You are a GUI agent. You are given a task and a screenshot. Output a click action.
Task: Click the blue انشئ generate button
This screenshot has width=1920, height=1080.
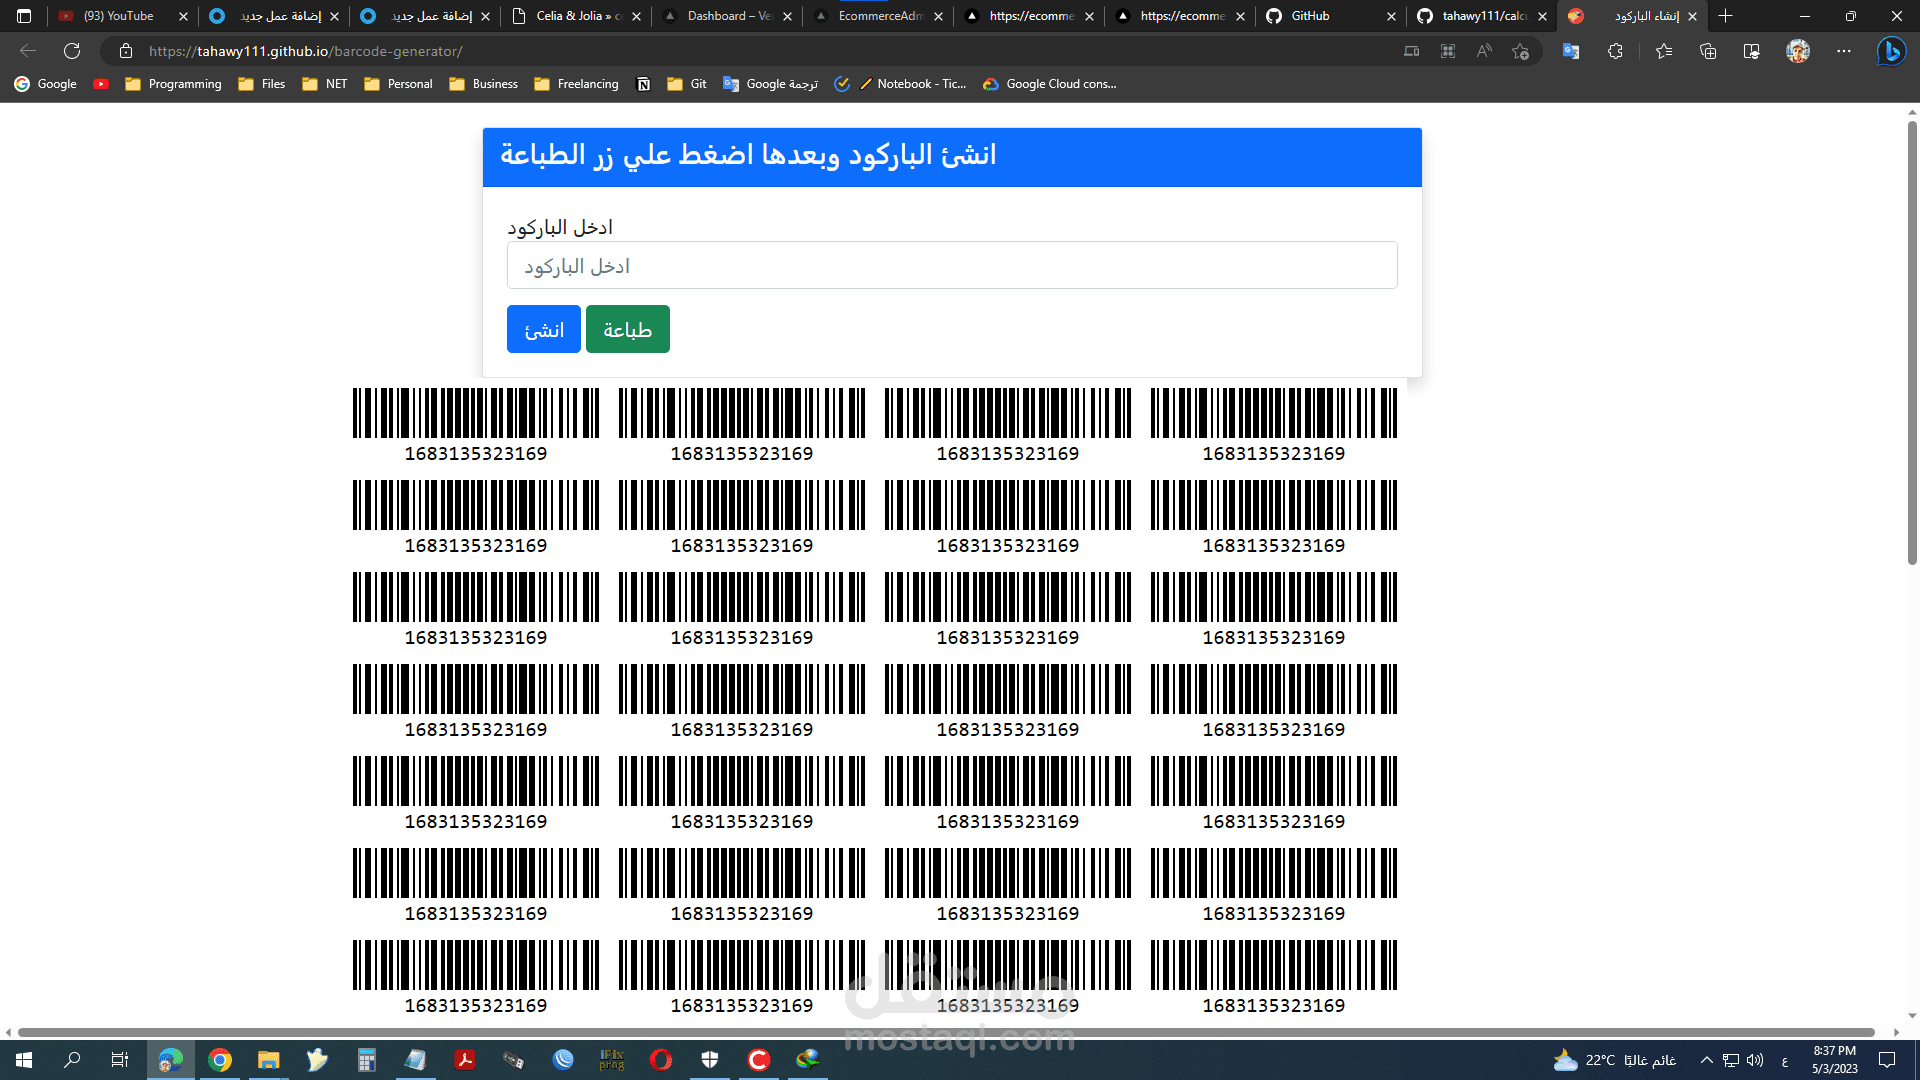point(543,329)
